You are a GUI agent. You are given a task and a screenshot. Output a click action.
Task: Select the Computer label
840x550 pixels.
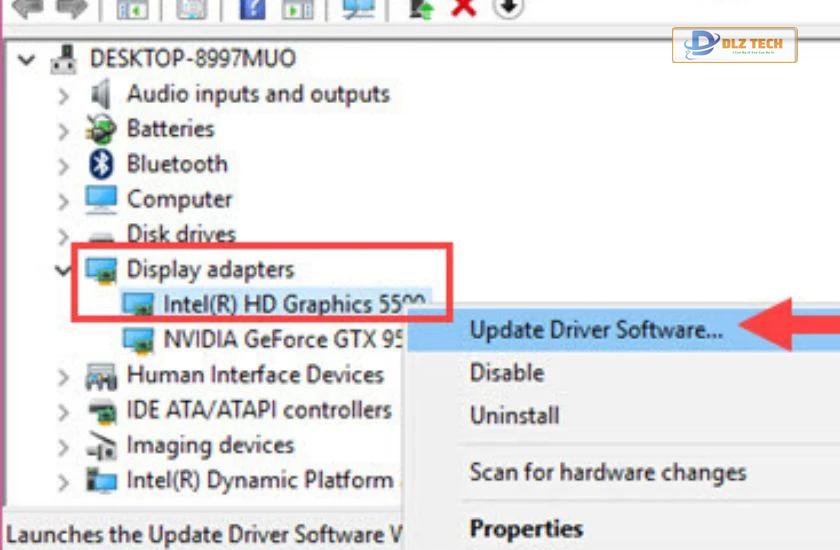[179, 200]
